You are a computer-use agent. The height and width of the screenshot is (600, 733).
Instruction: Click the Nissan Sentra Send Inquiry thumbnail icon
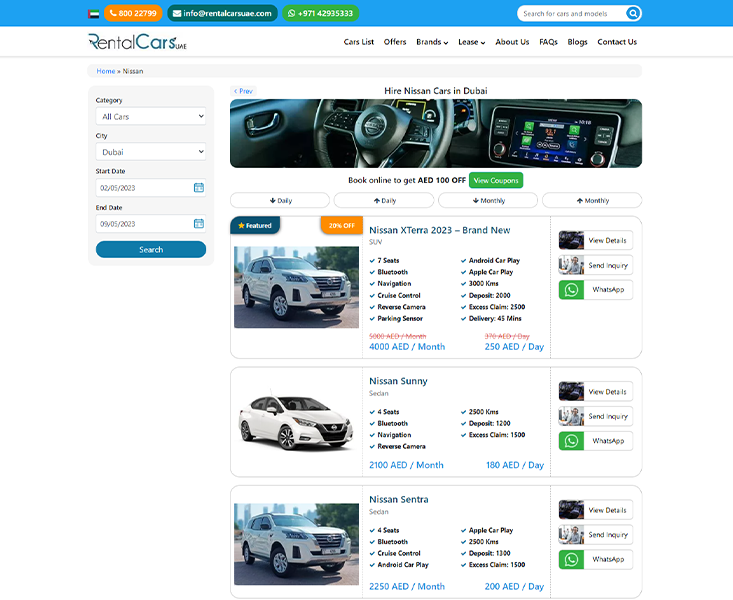click(x=571, y=535)
